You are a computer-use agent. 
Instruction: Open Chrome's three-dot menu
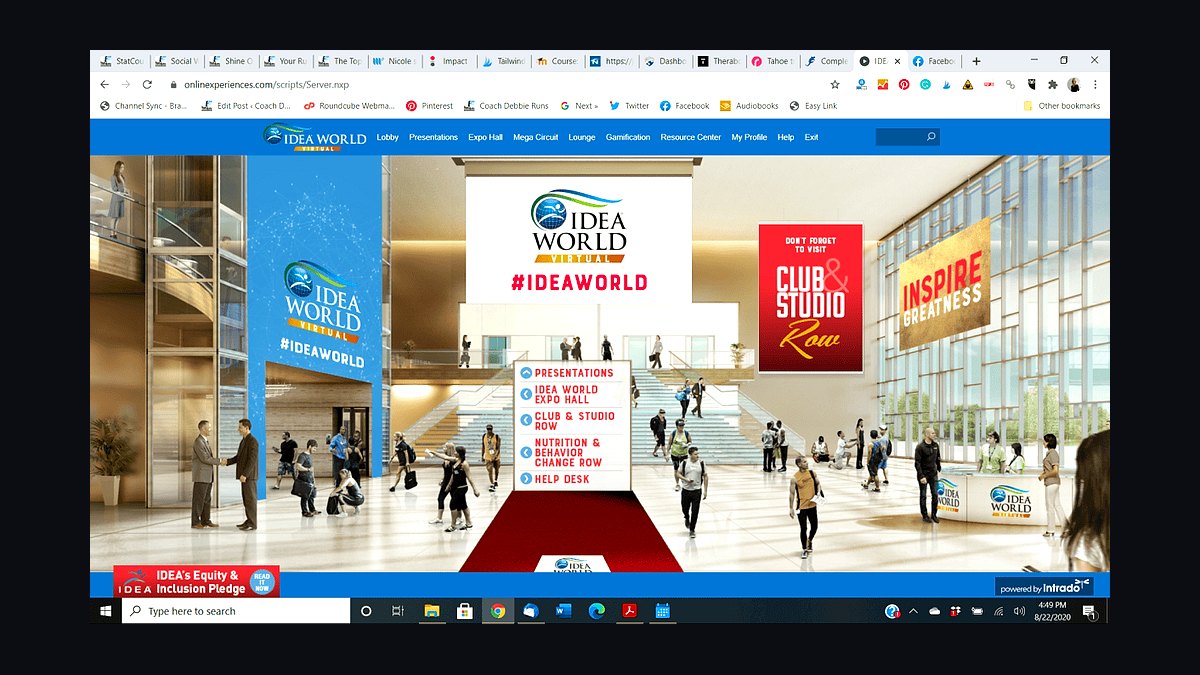(x=1095, y=85)
